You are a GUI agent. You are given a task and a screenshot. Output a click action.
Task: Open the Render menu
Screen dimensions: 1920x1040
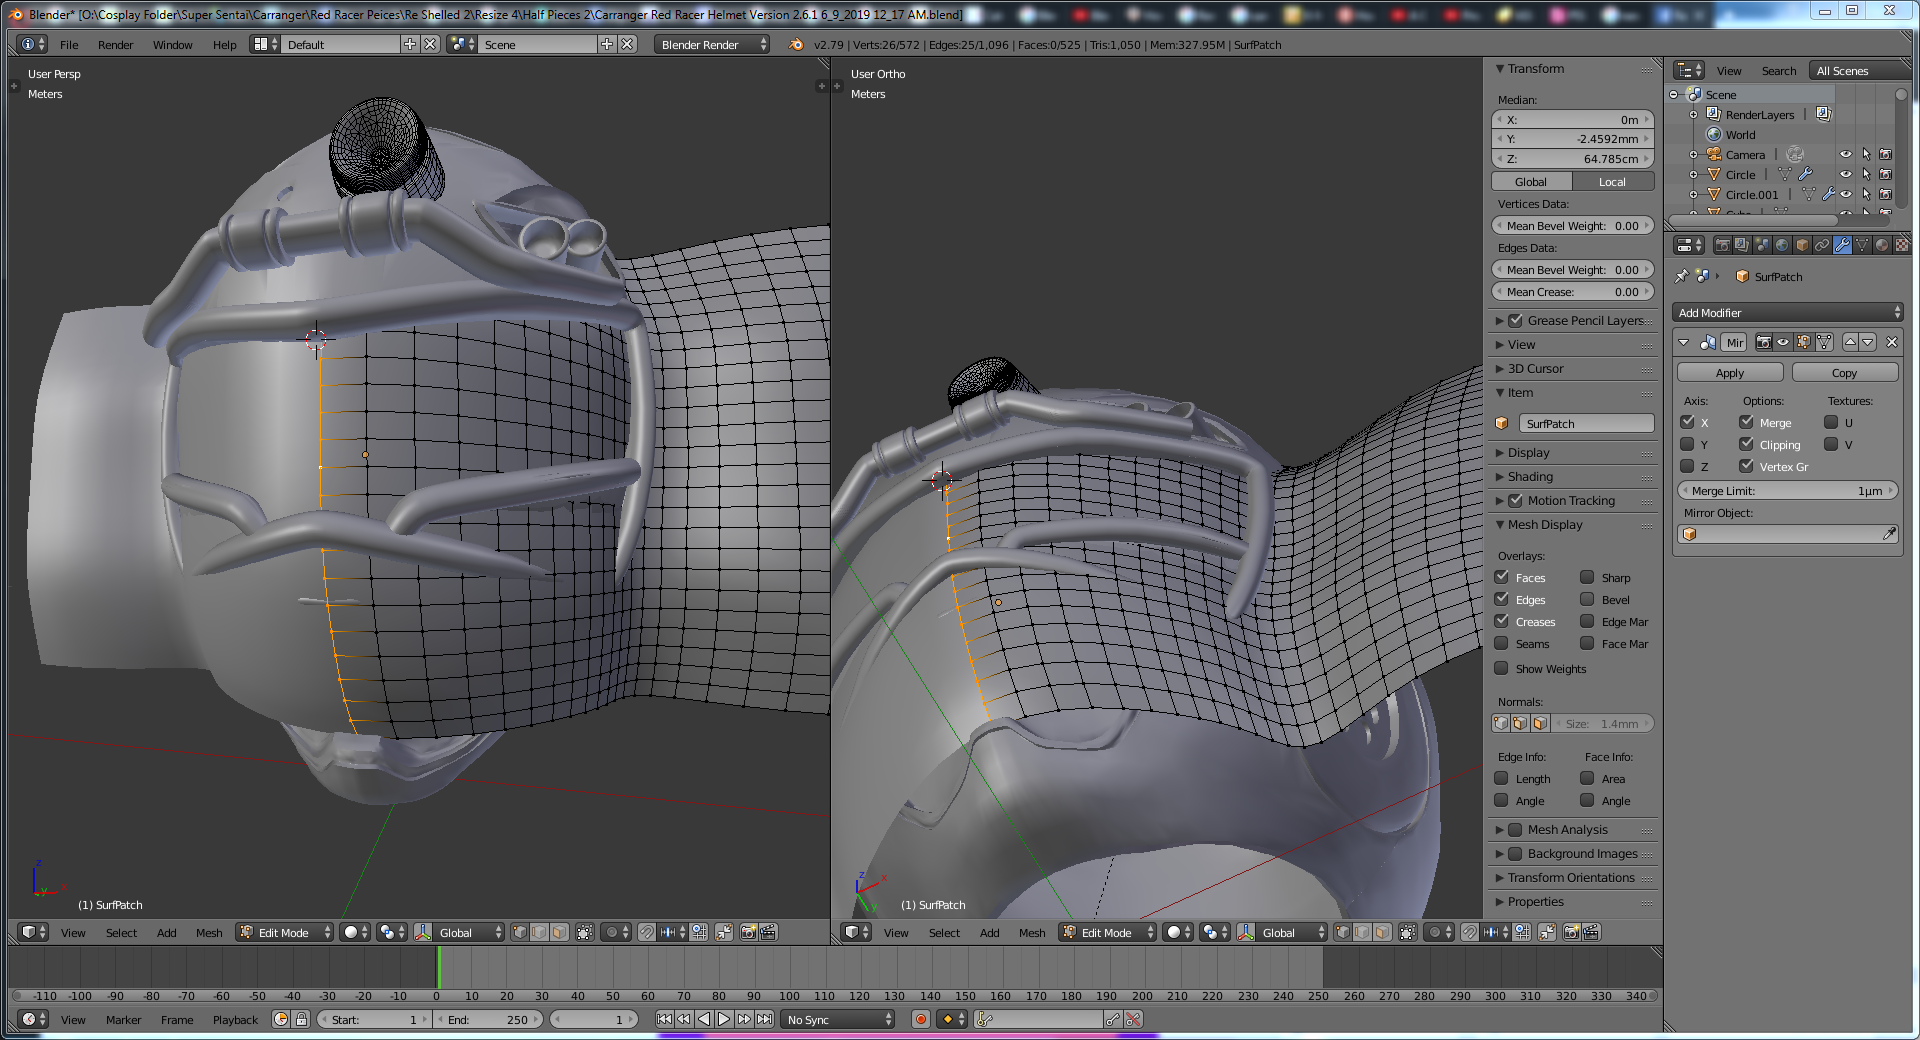115,45
